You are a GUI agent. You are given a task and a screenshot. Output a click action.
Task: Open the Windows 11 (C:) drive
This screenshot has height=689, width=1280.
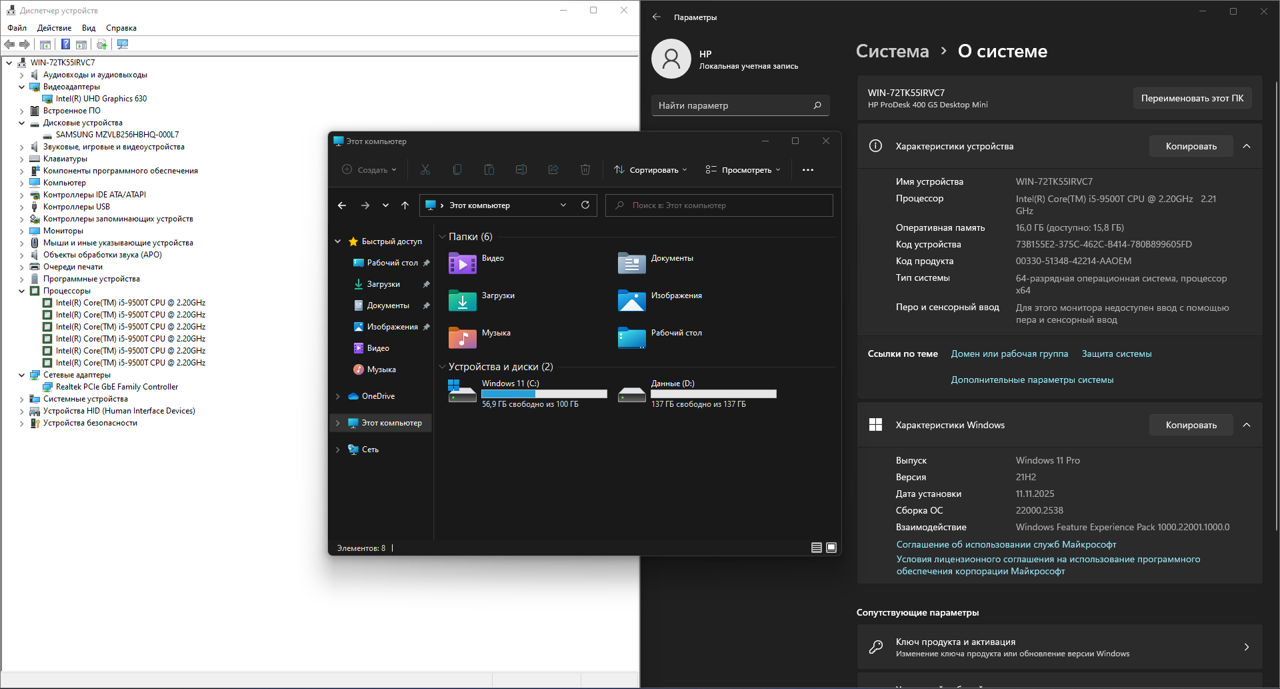pos(527,393)
